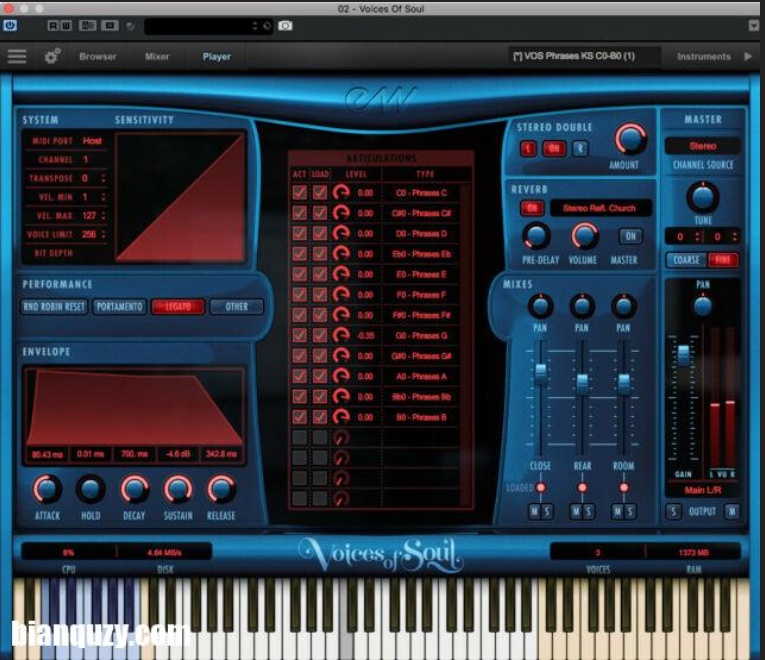Image resolution: width=765 pixels, height=660 pixels.
Task: Toggle the Reverb Master ON button
Action: coord(630,237)
